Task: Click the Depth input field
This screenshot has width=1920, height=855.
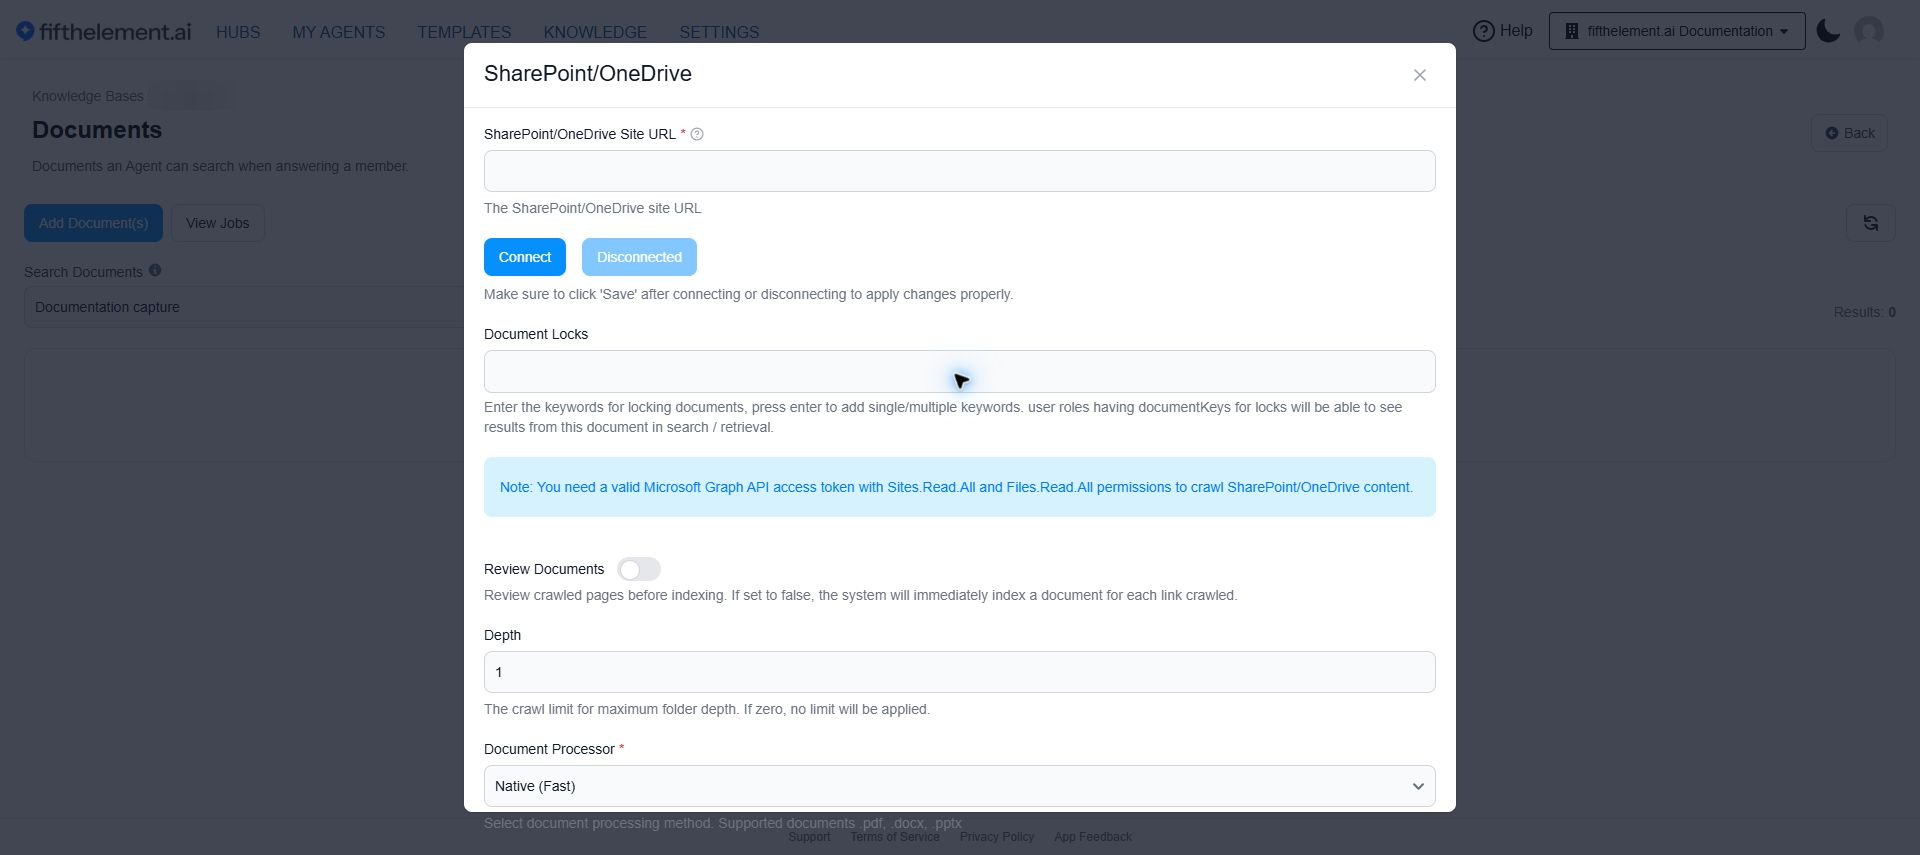Action: click(x=959, y=672)
